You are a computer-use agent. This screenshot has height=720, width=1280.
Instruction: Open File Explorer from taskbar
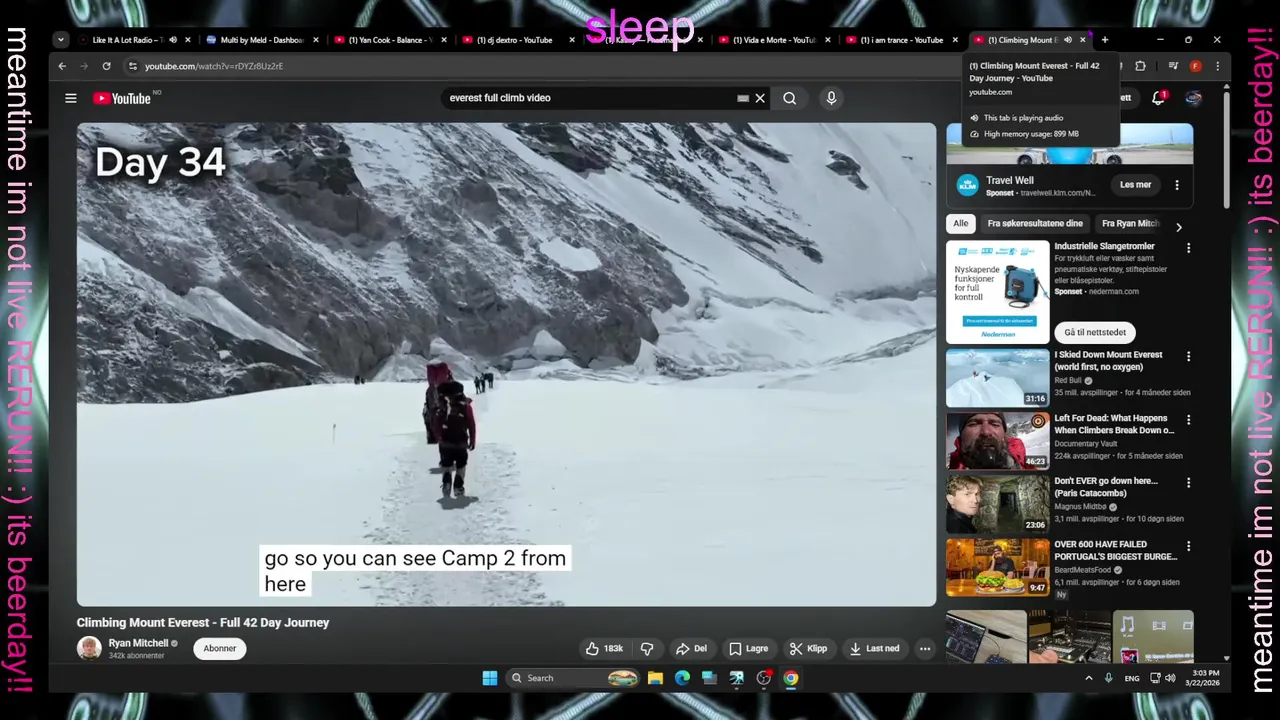click(x=655, y=678)
